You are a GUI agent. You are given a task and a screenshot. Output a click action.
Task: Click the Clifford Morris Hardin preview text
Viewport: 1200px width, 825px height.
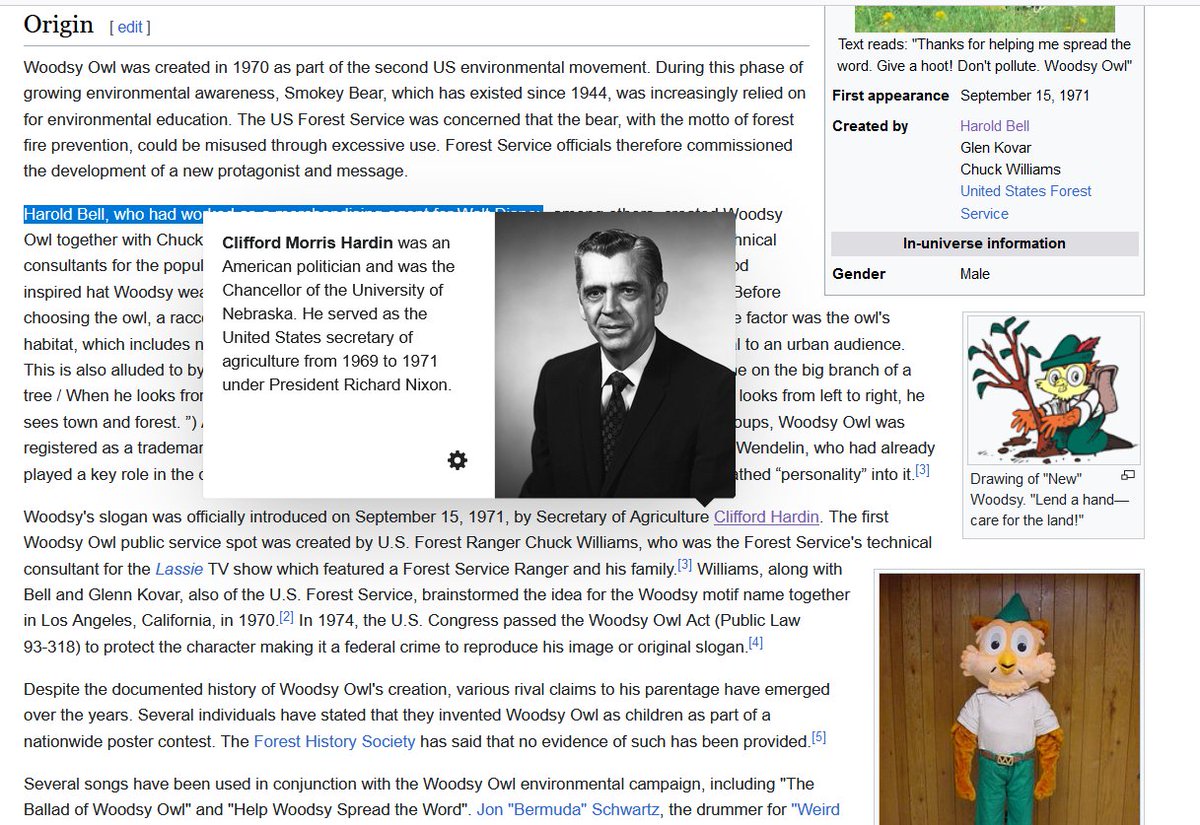pyautogui.click(x=338, y=313)
